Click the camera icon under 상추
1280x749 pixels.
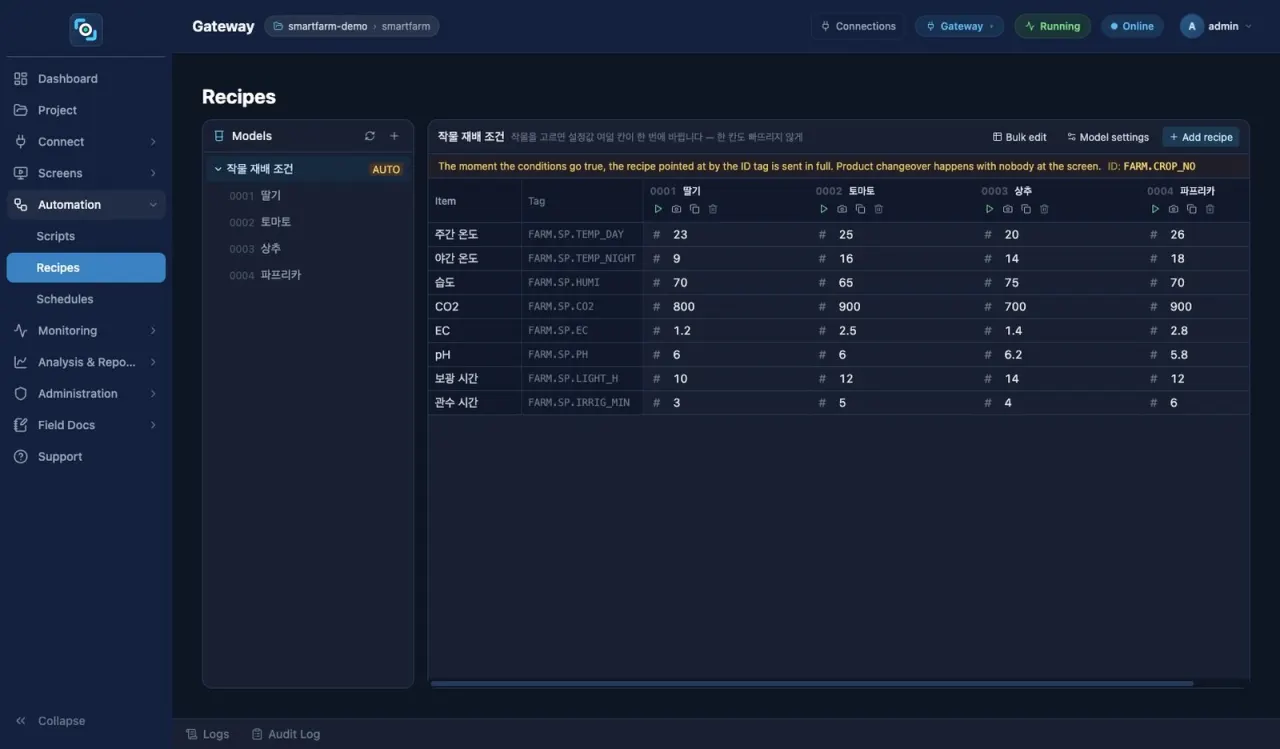(1007, 209)
